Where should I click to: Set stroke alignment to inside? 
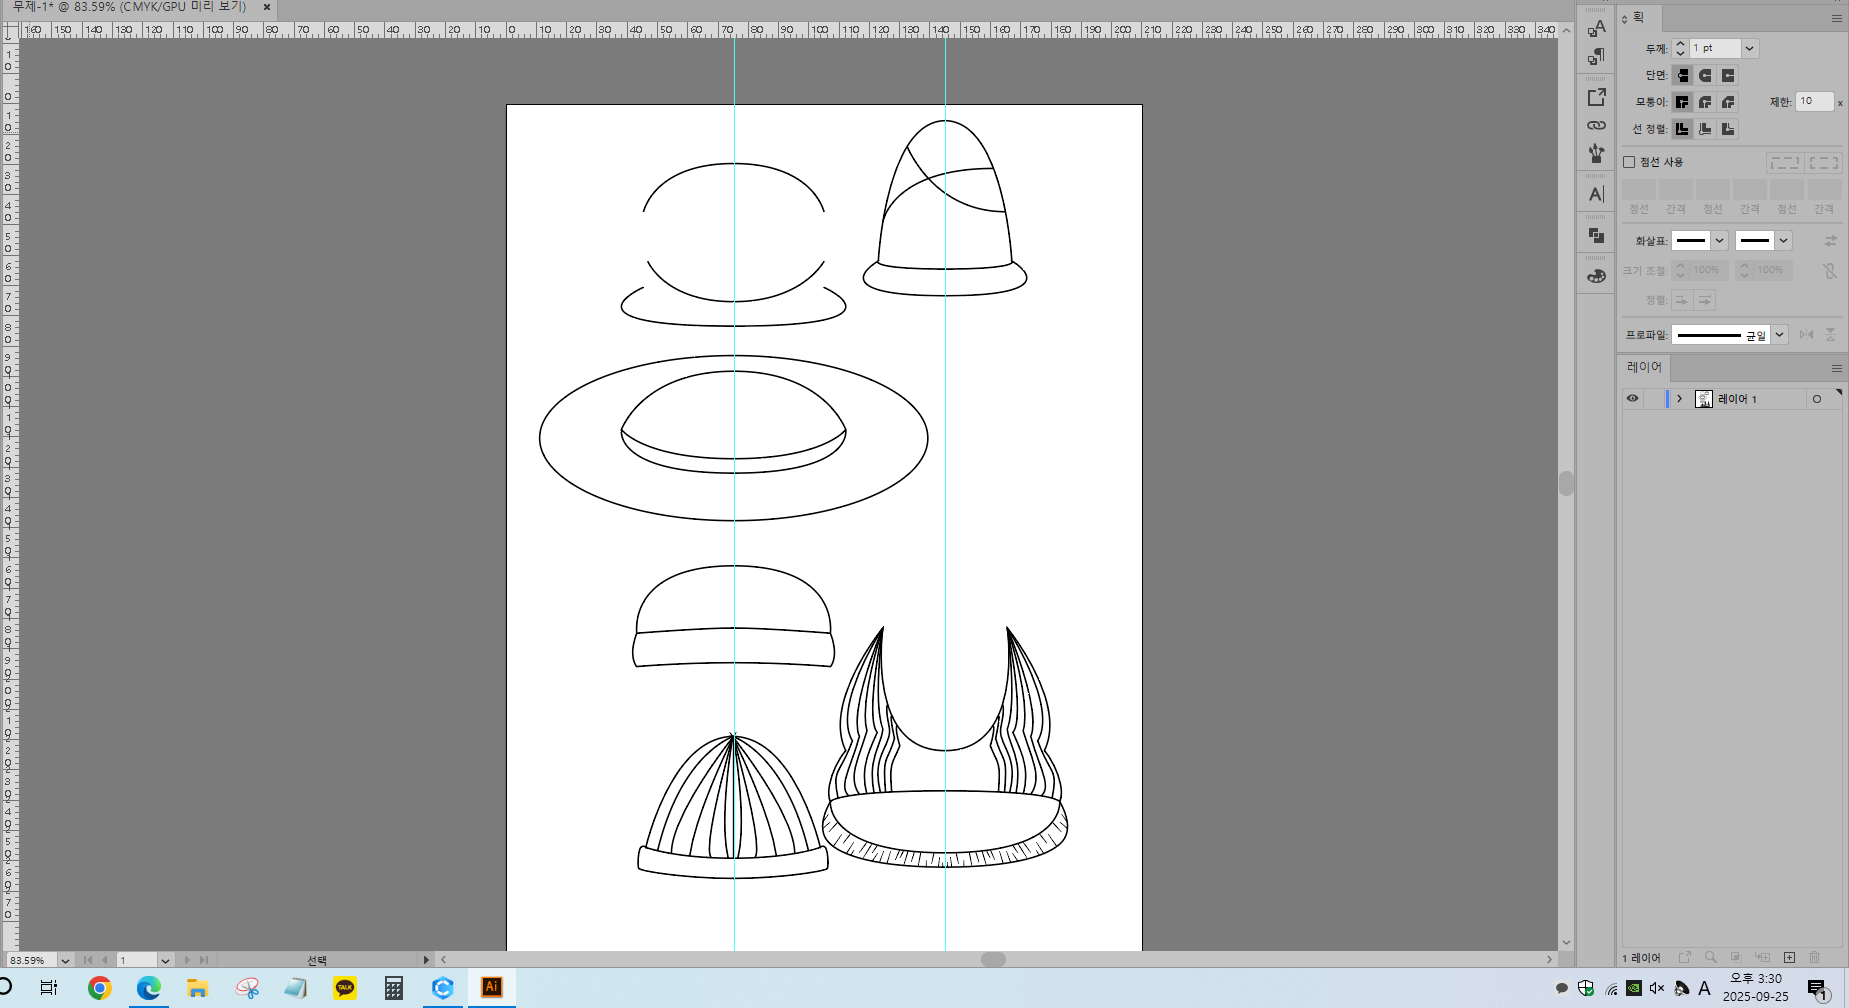[x=1705, y=129]
